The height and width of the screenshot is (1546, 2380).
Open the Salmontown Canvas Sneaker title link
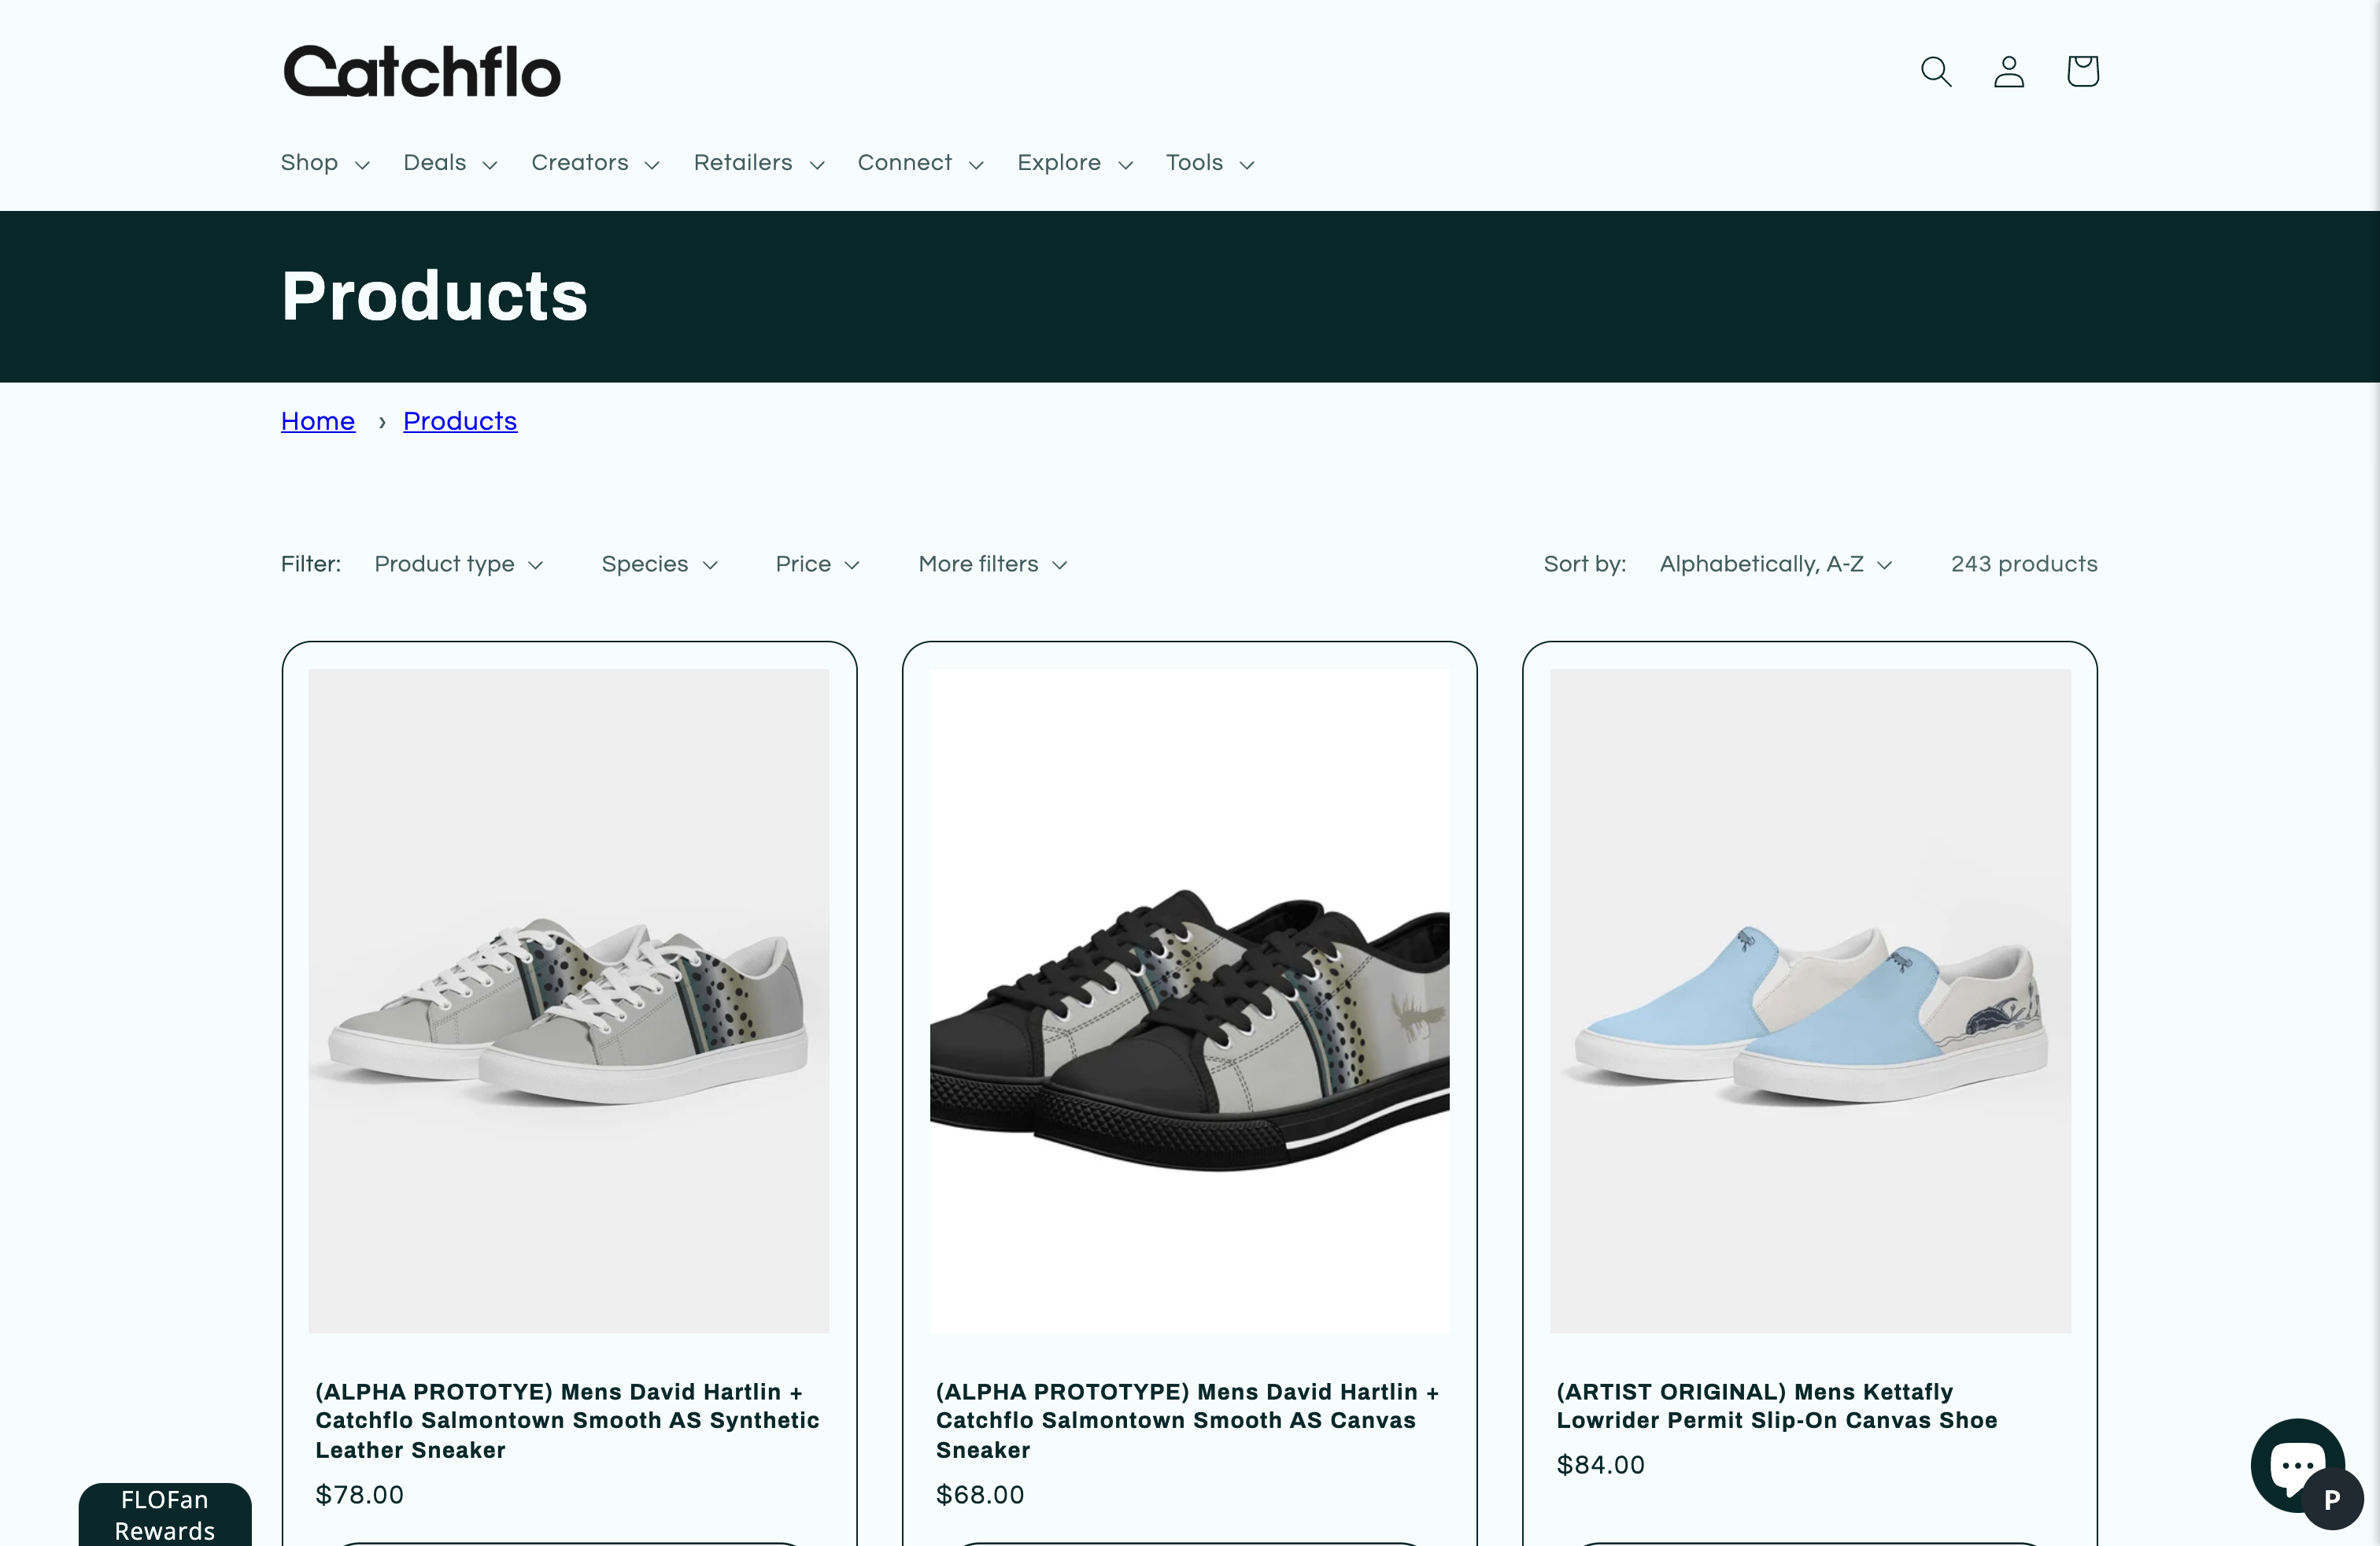[x=1187, y=1420]
